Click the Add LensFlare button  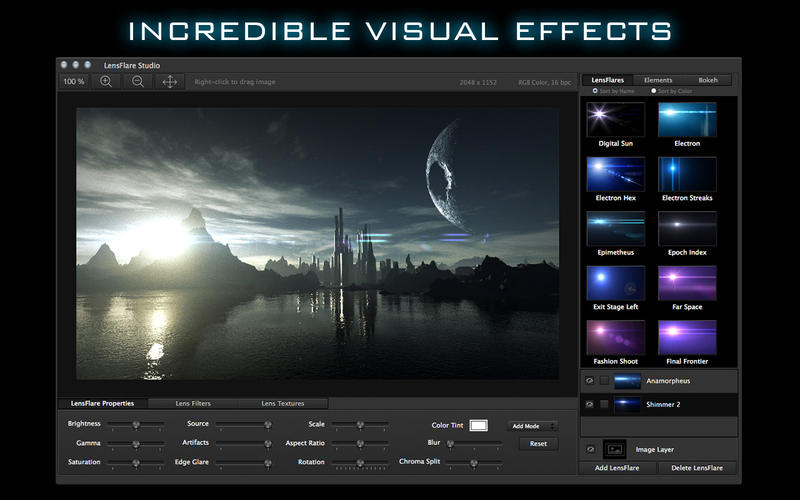619,468
